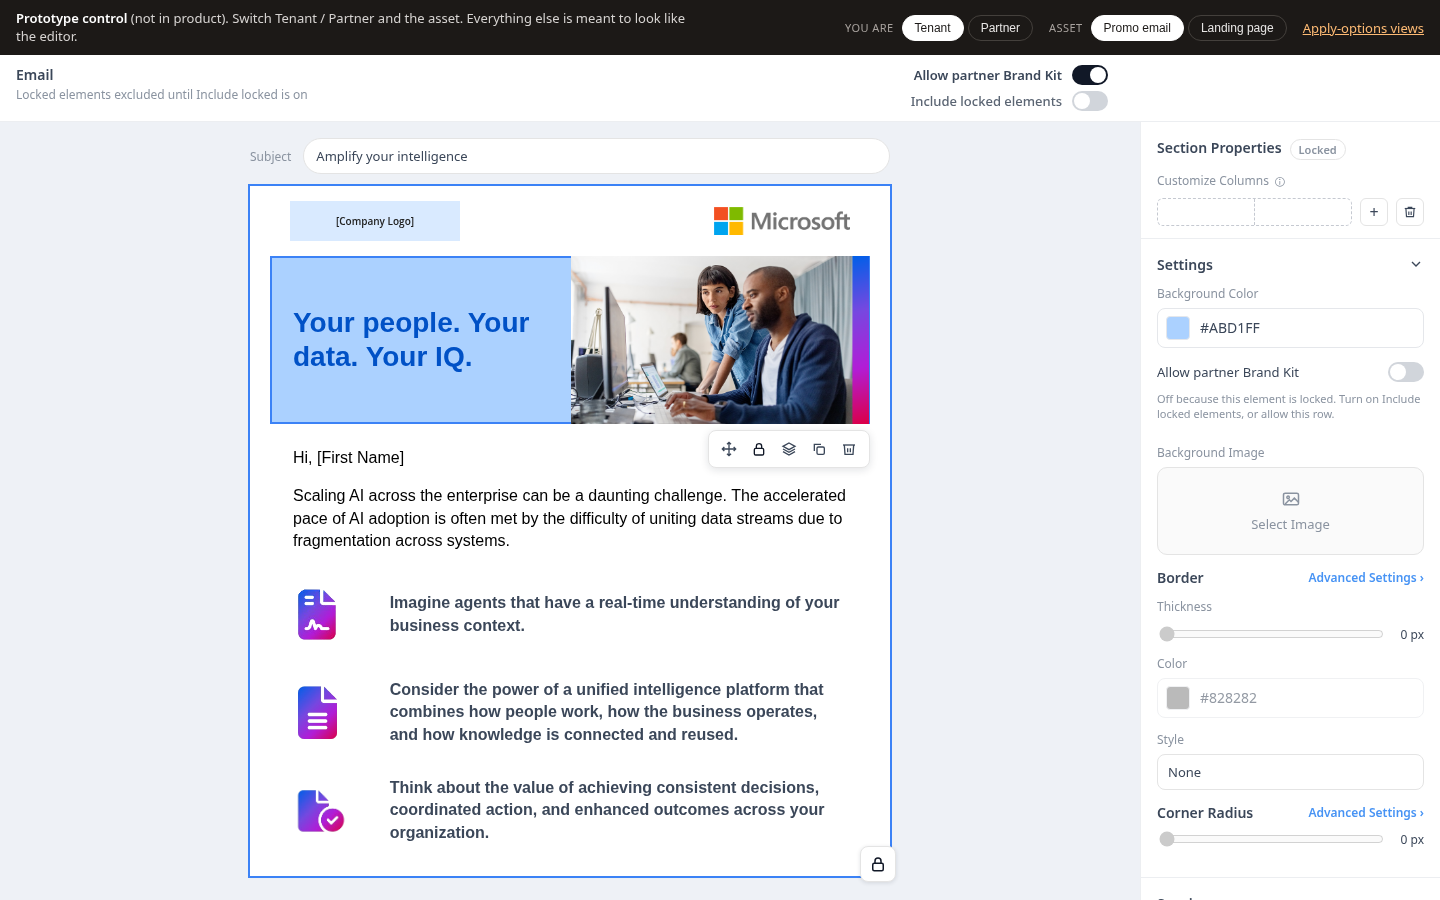Click the Background Color hex input
Screen dimensions: 1440x900
(1290, 328)
